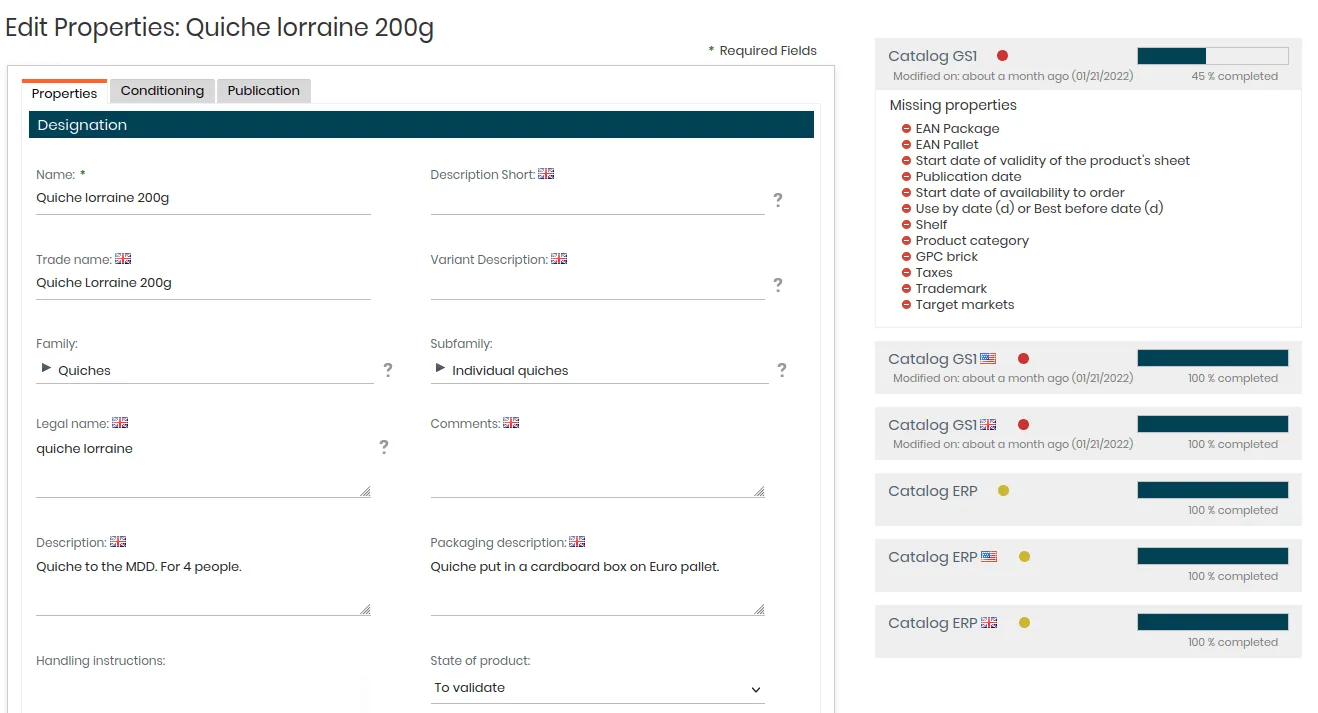
Task: Expand the Family Quiches triangle
Action: tap(46, 369)
